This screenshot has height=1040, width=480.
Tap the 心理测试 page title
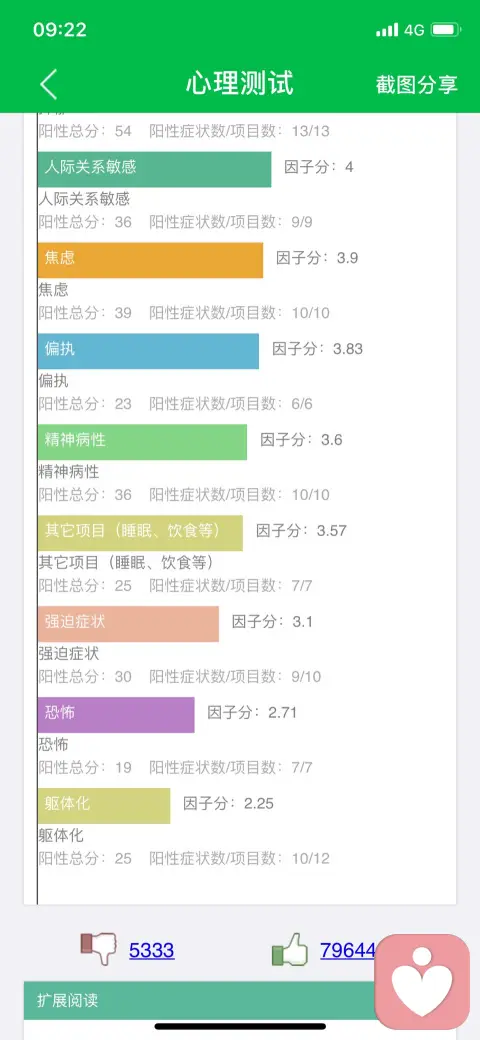[239, 84]
